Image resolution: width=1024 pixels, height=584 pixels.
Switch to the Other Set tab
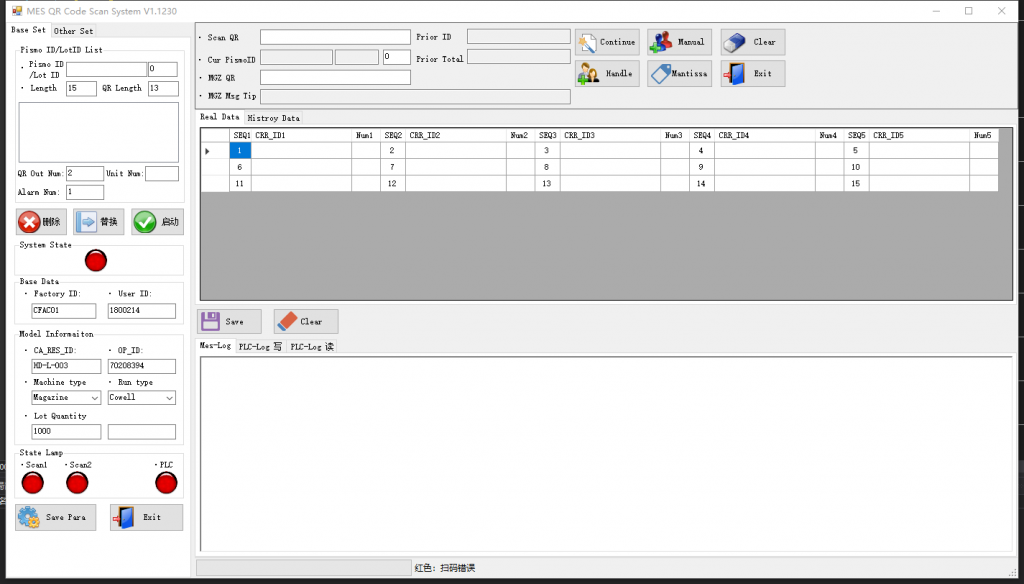pyautogui.click(x=73, y=31)
